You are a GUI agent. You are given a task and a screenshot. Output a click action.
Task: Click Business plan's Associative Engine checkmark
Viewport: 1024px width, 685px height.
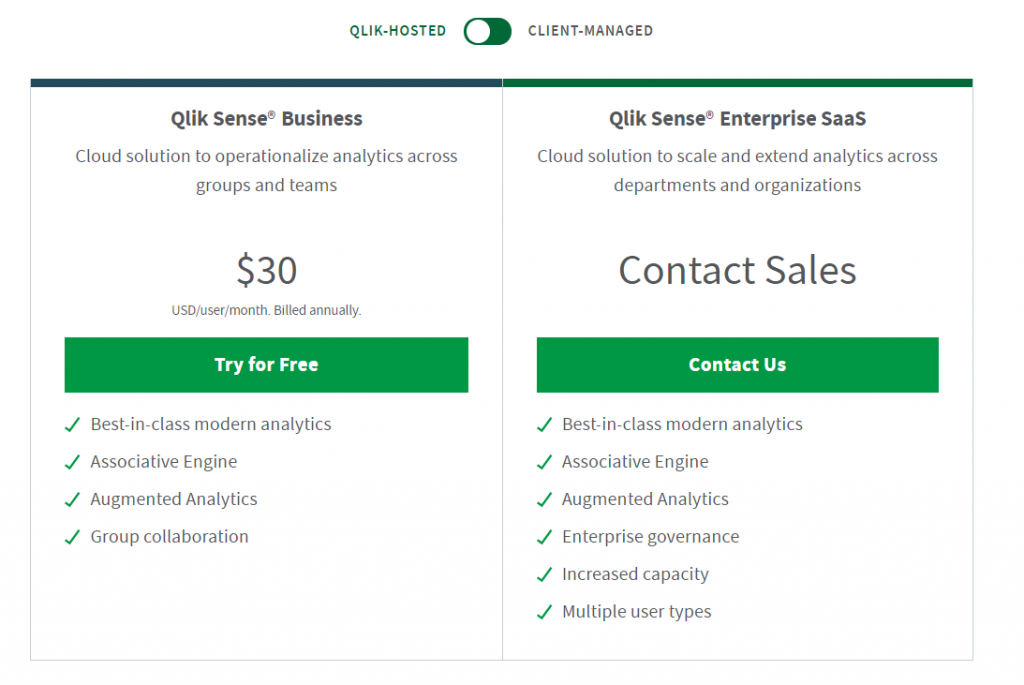point(72,463)
